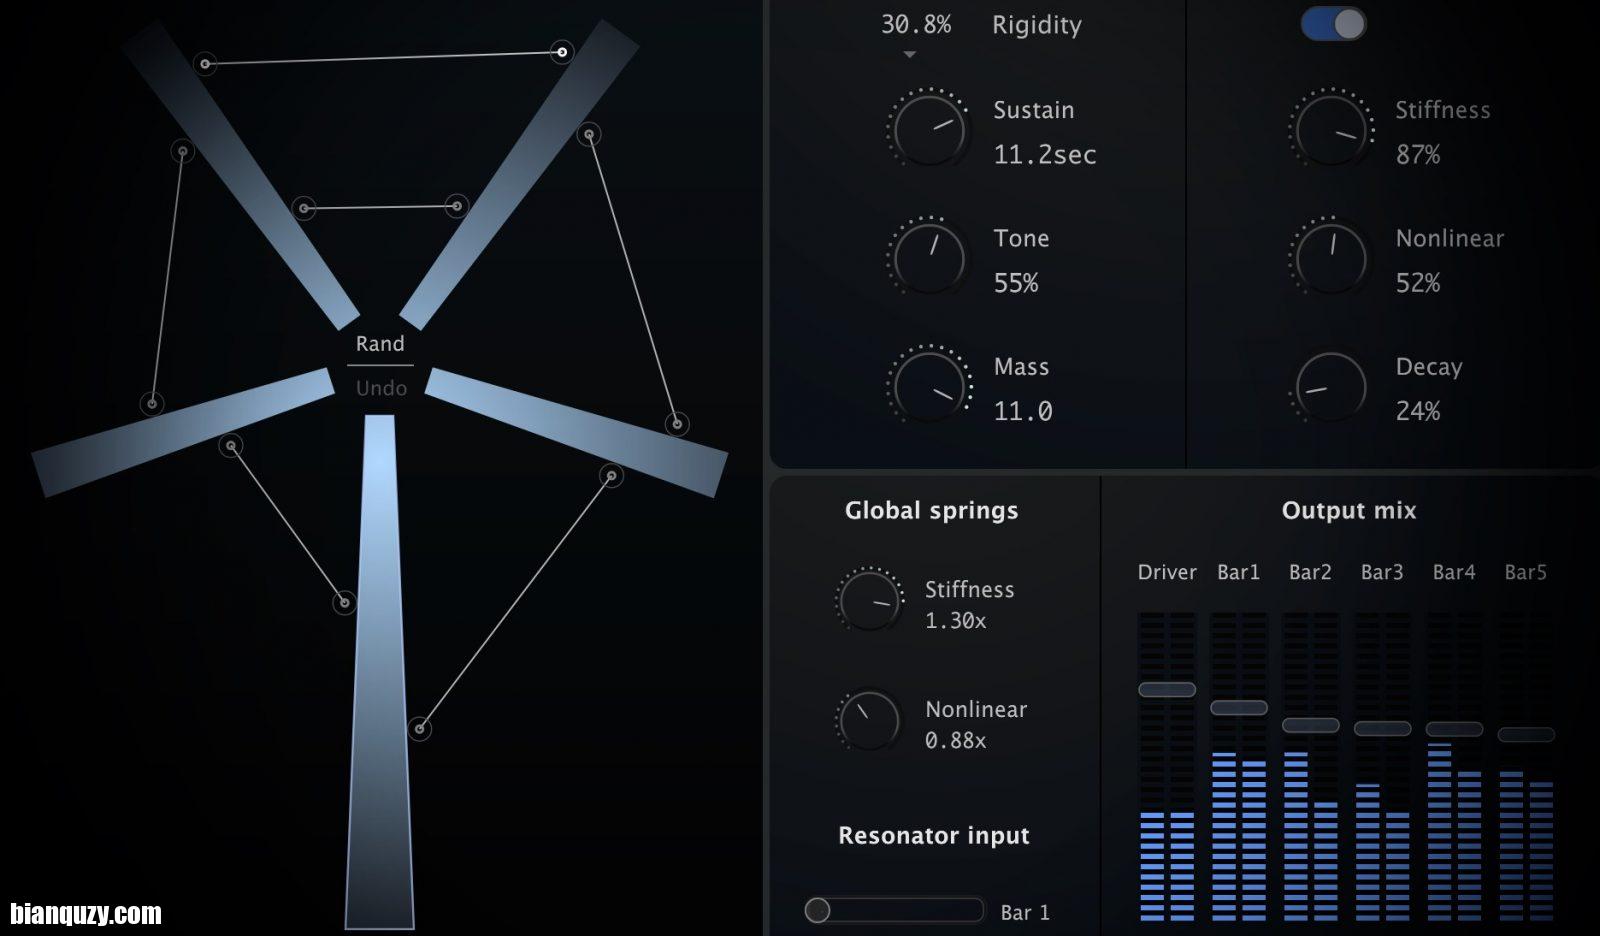
Task: Click the Bar1 output fader handle
Action: pyautogui.click(x=1239, y=707)
